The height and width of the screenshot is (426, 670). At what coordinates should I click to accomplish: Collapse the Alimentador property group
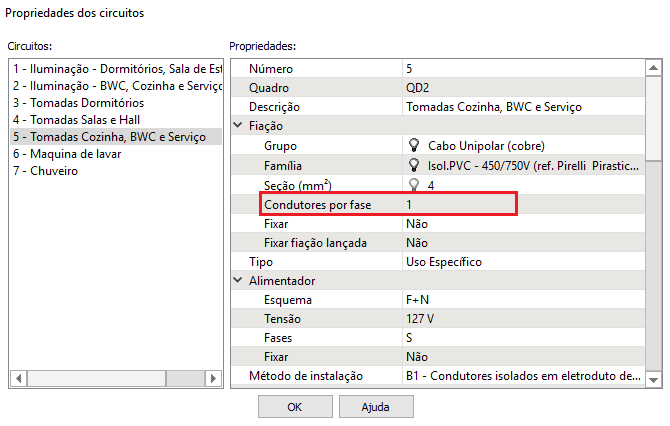tap(237, 281)
